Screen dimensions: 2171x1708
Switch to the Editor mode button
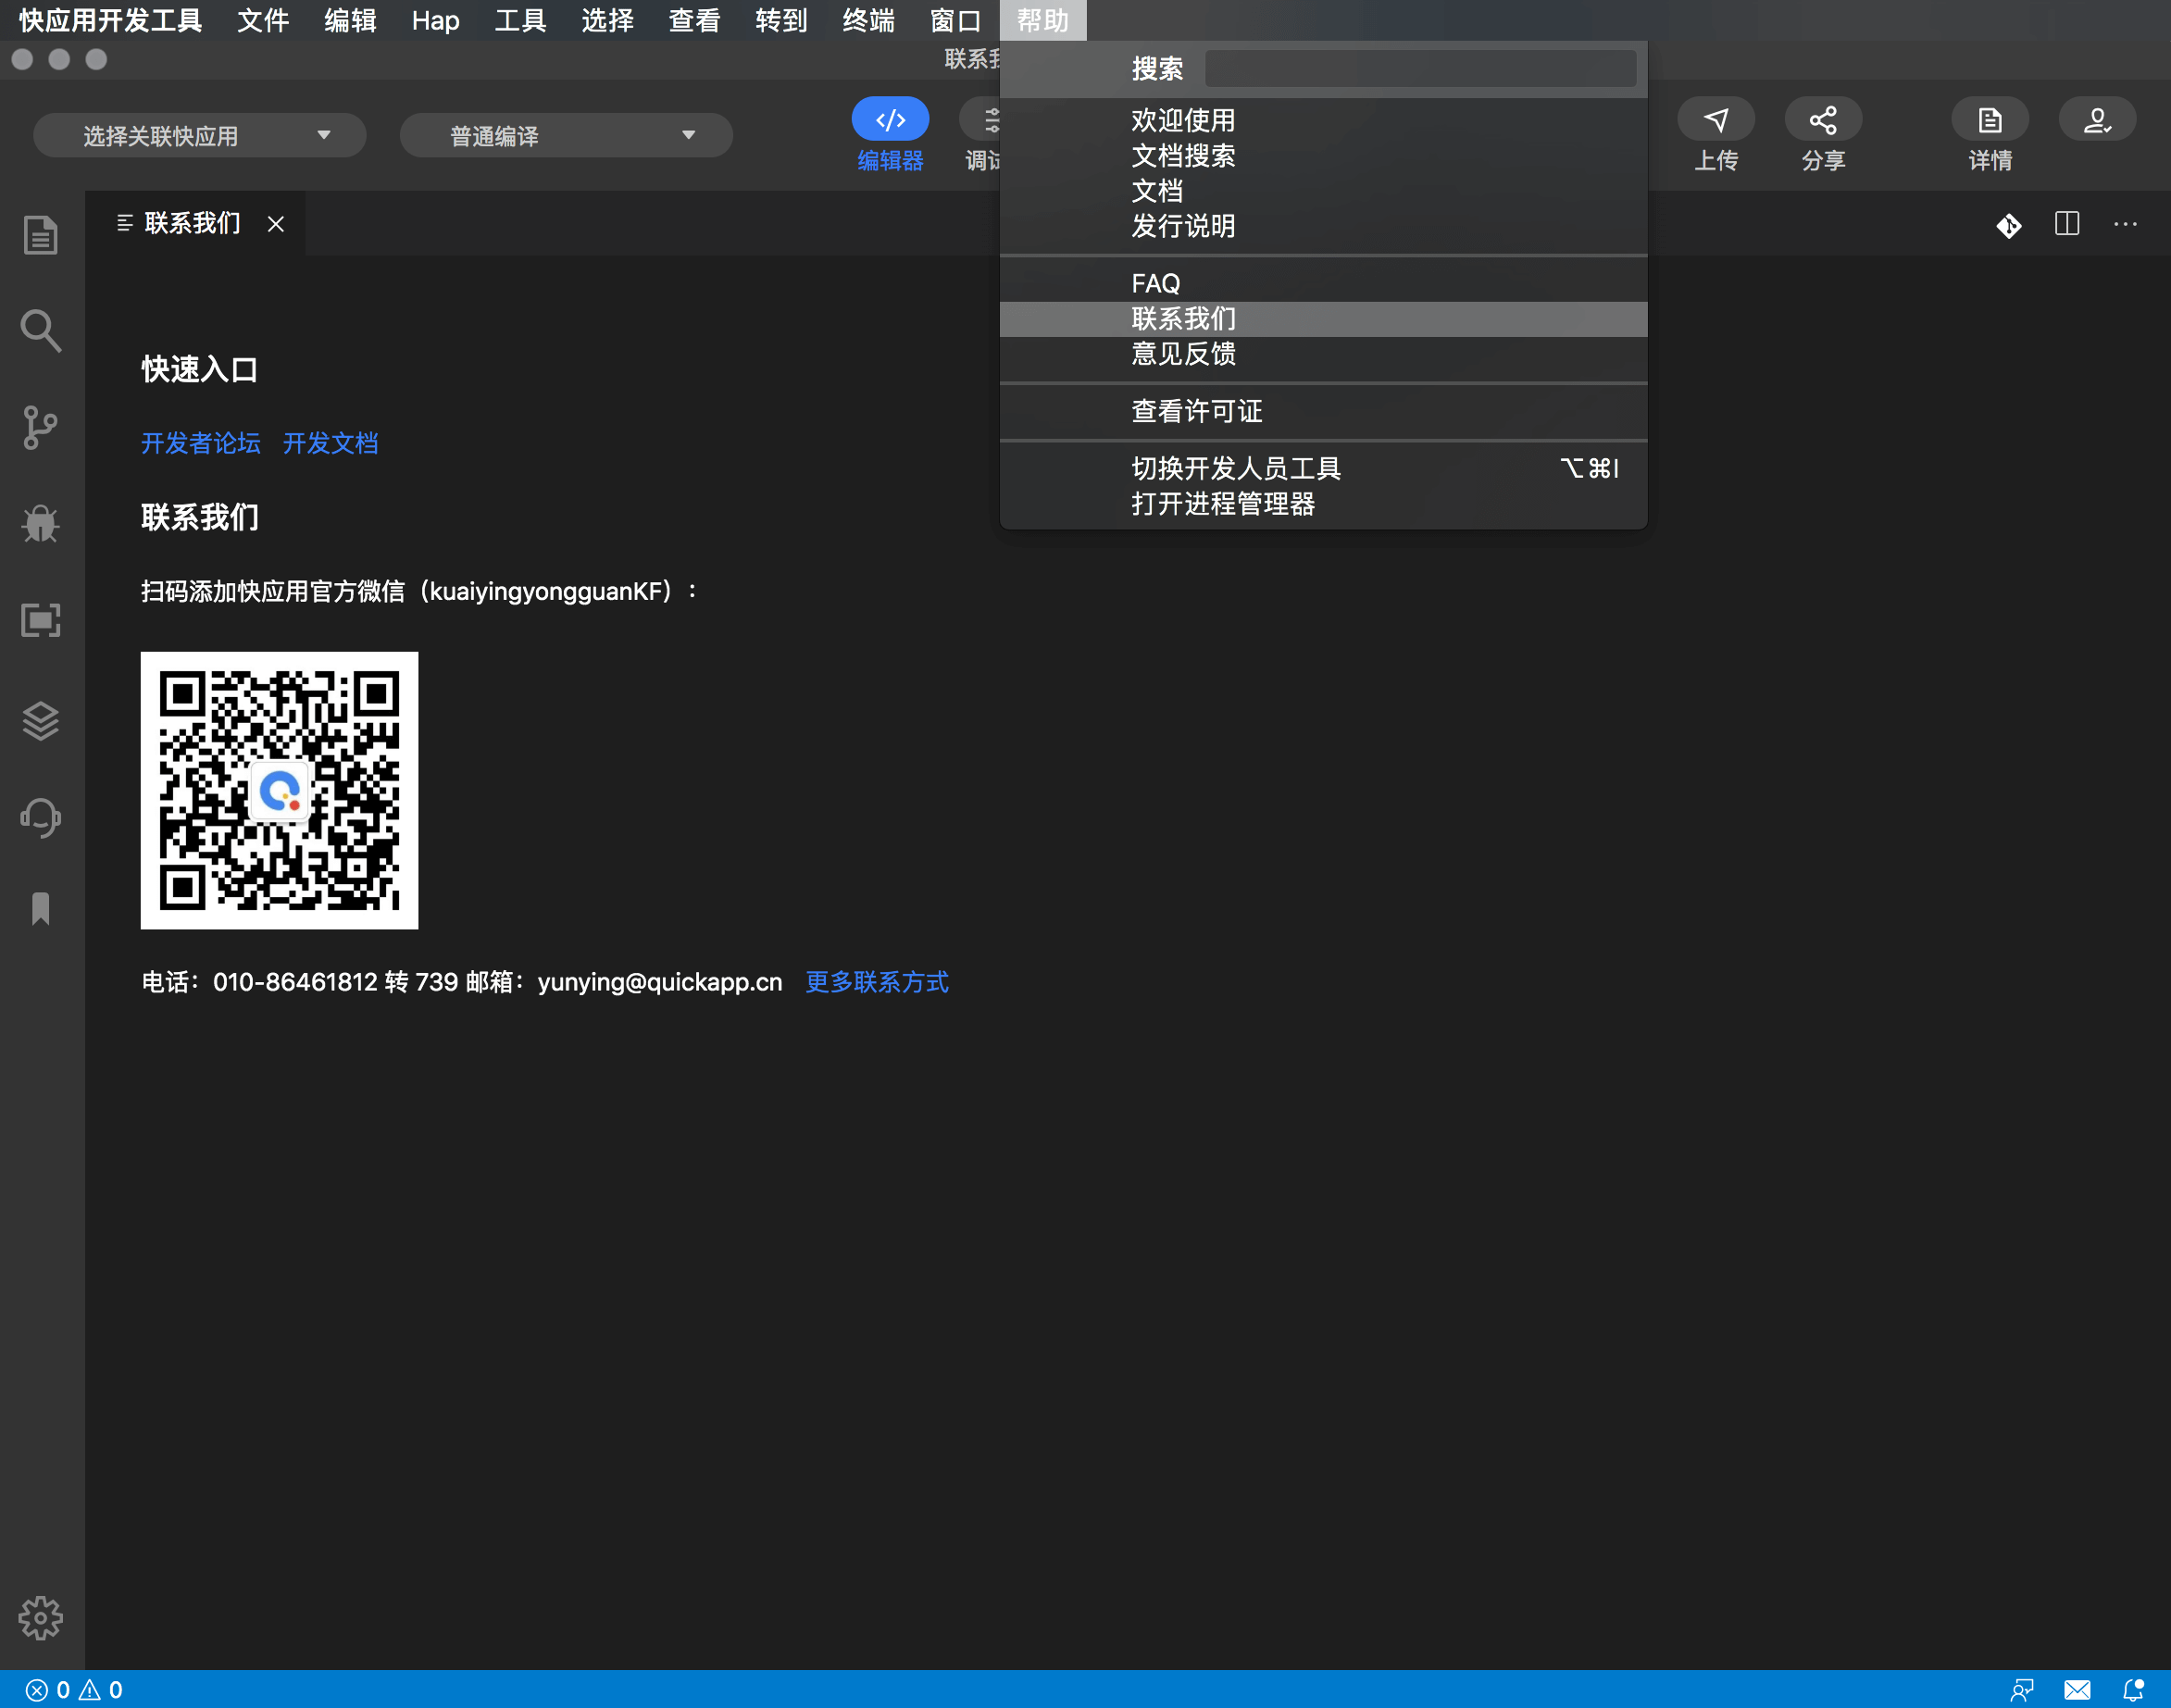point(890,120)
